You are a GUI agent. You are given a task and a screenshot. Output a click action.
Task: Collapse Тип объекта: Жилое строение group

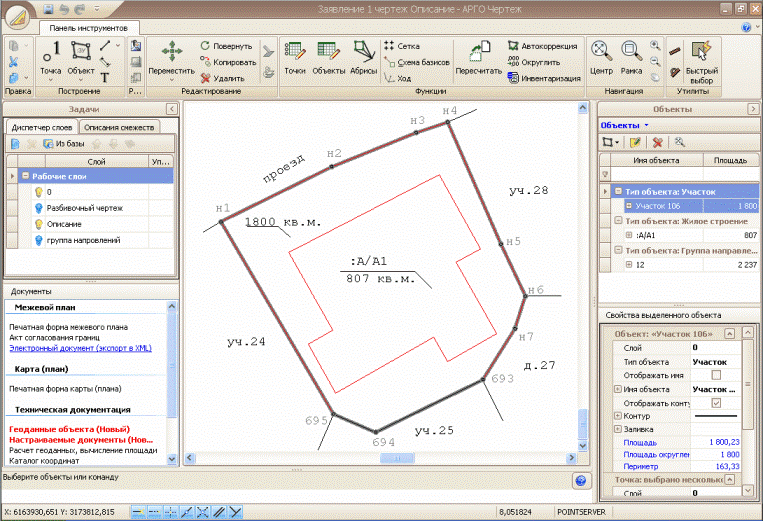pos(618,221)
